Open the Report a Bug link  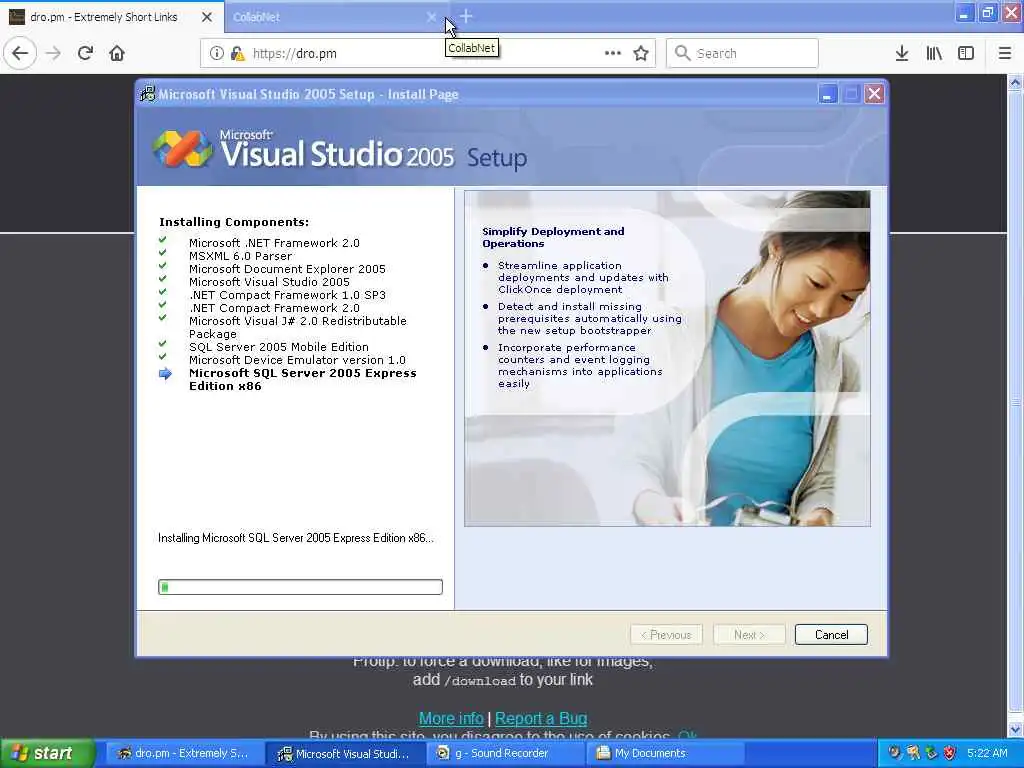pyautogui.click(x=541, y=718)
